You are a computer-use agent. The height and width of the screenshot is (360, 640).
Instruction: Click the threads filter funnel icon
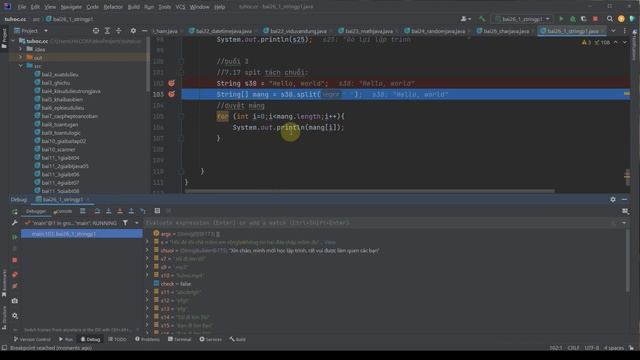125,223
